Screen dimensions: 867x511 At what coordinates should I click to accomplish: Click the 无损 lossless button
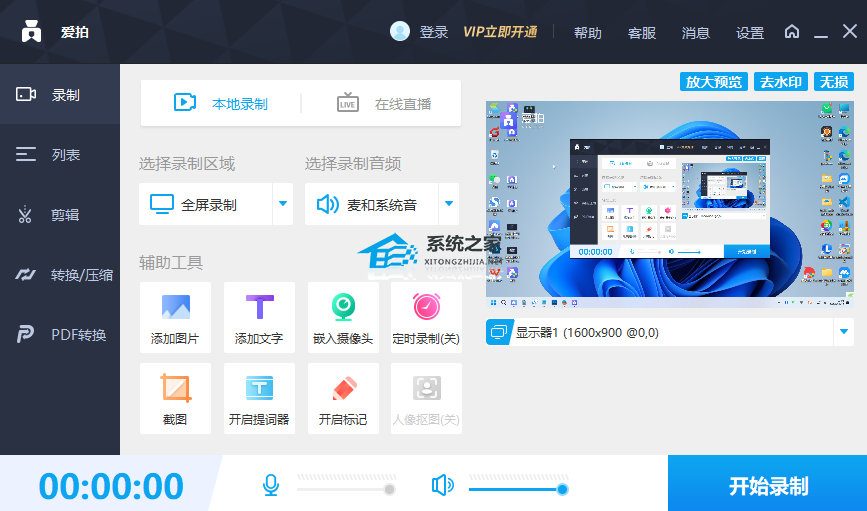point(834,82)
